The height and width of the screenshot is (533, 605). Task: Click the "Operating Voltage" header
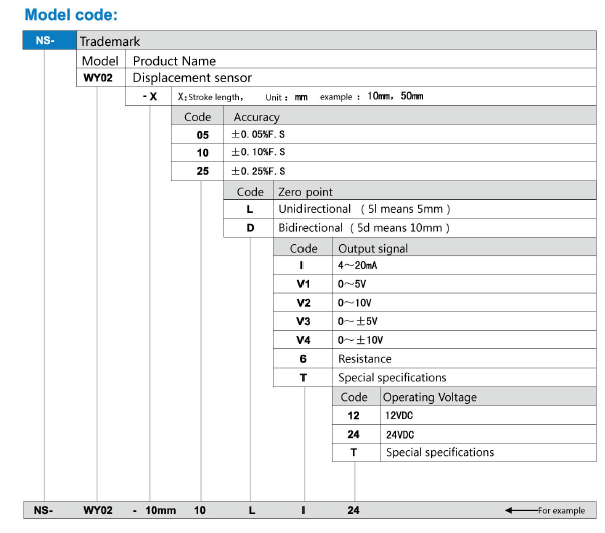[429, 397]
